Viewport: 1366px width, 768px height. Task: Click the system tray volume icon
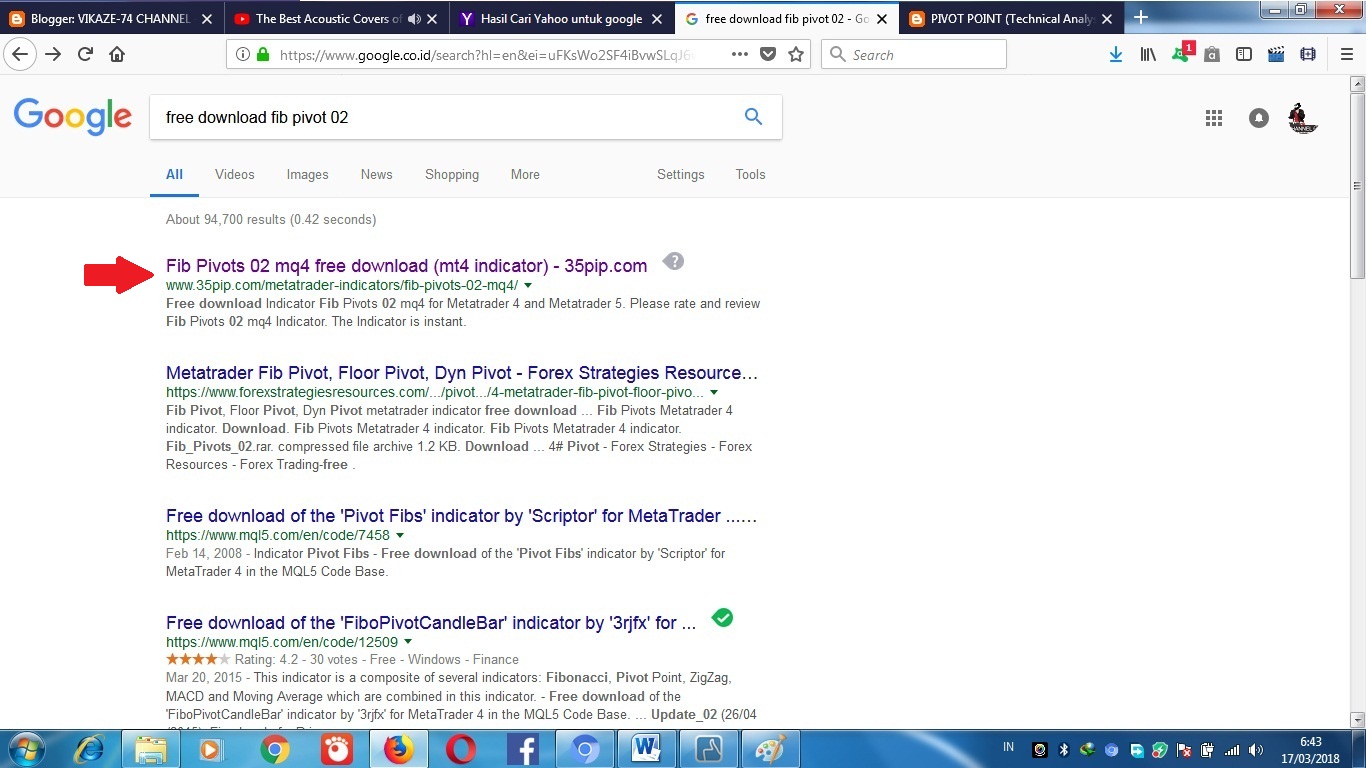[x=1254, y=750]
